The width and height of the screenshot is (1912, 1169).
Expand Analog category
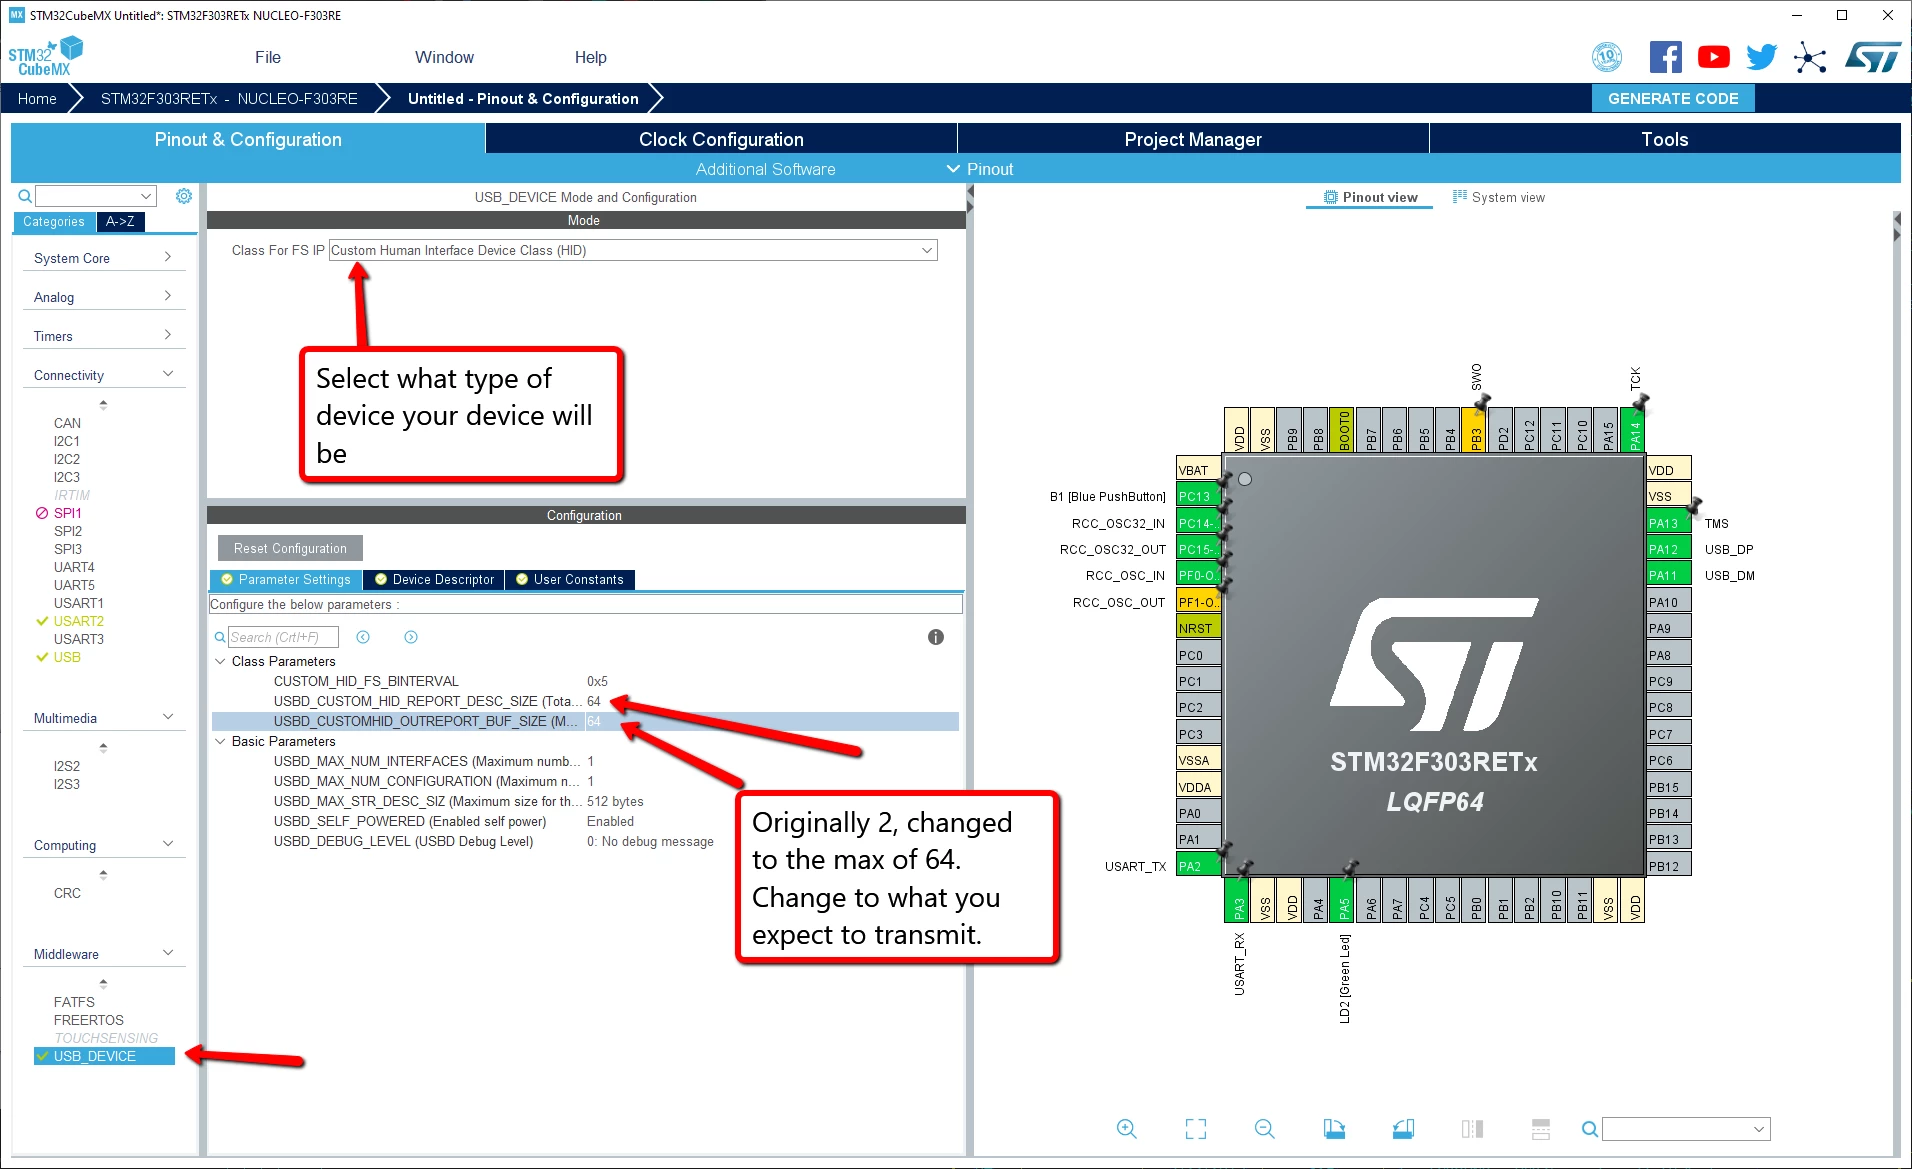click(x=103, y=297)
